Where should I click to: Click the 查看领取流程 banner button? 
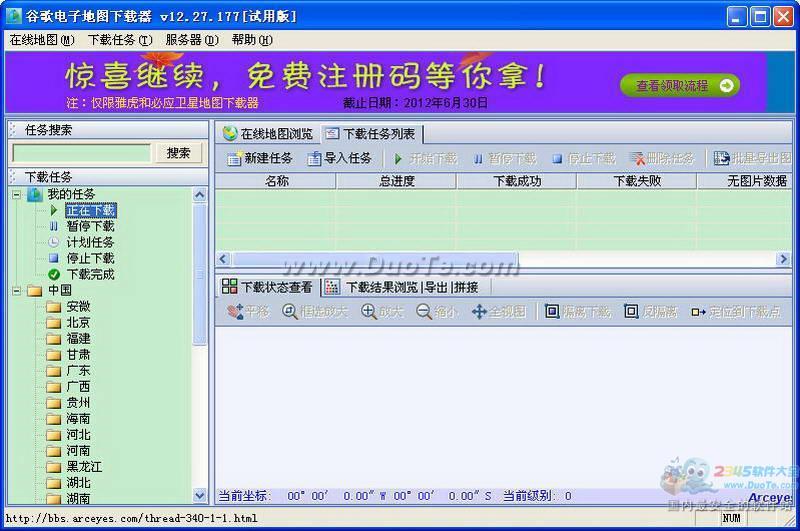680,86
